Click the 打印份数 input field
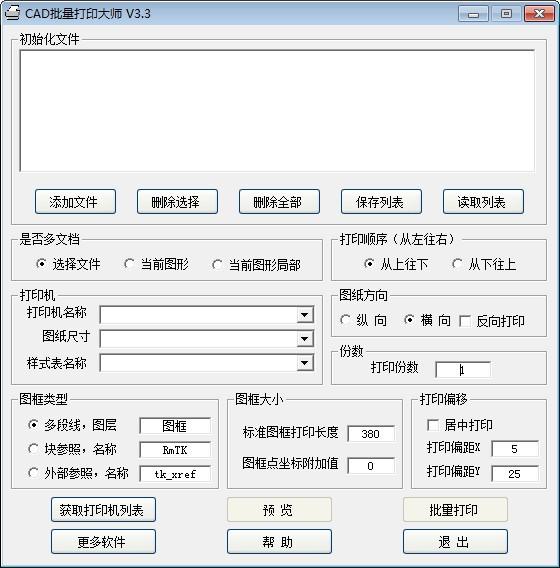 tap(463, 370)
